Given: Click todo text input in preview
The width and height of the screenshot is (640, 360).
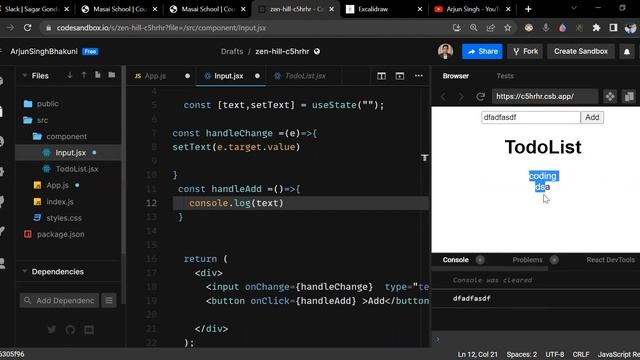Looking at the screenshot, I should click(531, 118).
